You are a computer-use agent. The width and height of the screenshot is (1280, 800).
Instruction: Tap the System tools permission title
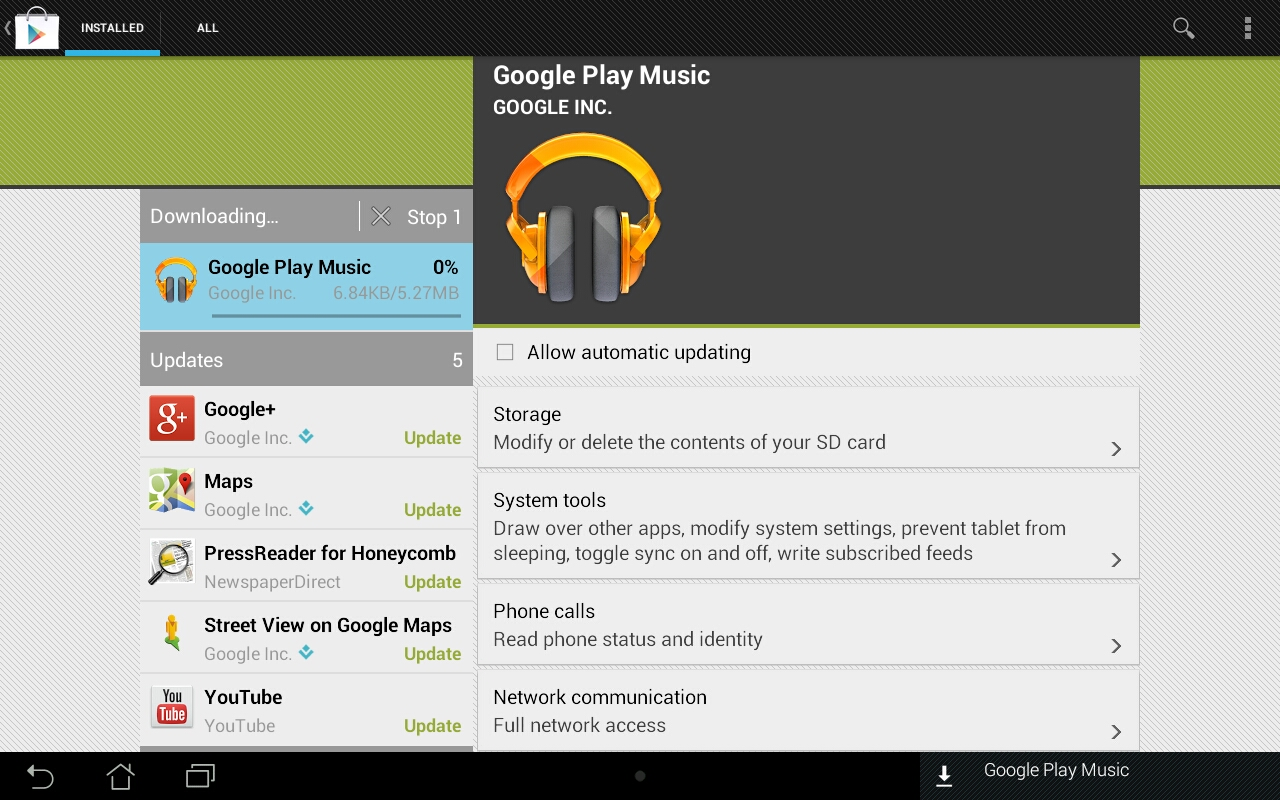point(549,500)
